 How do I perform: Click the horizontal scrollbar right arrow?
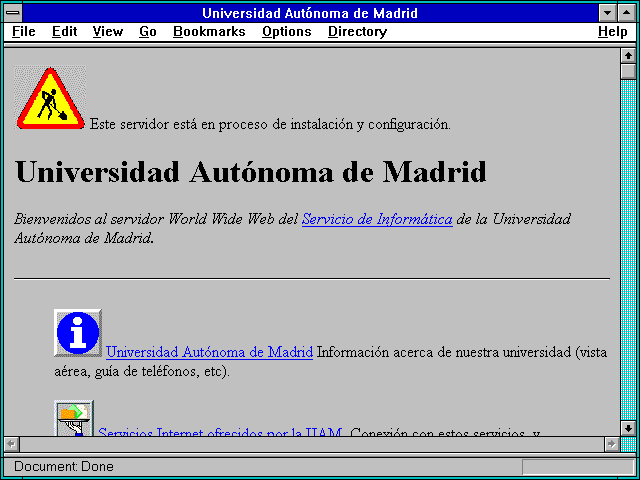(612, 444)
